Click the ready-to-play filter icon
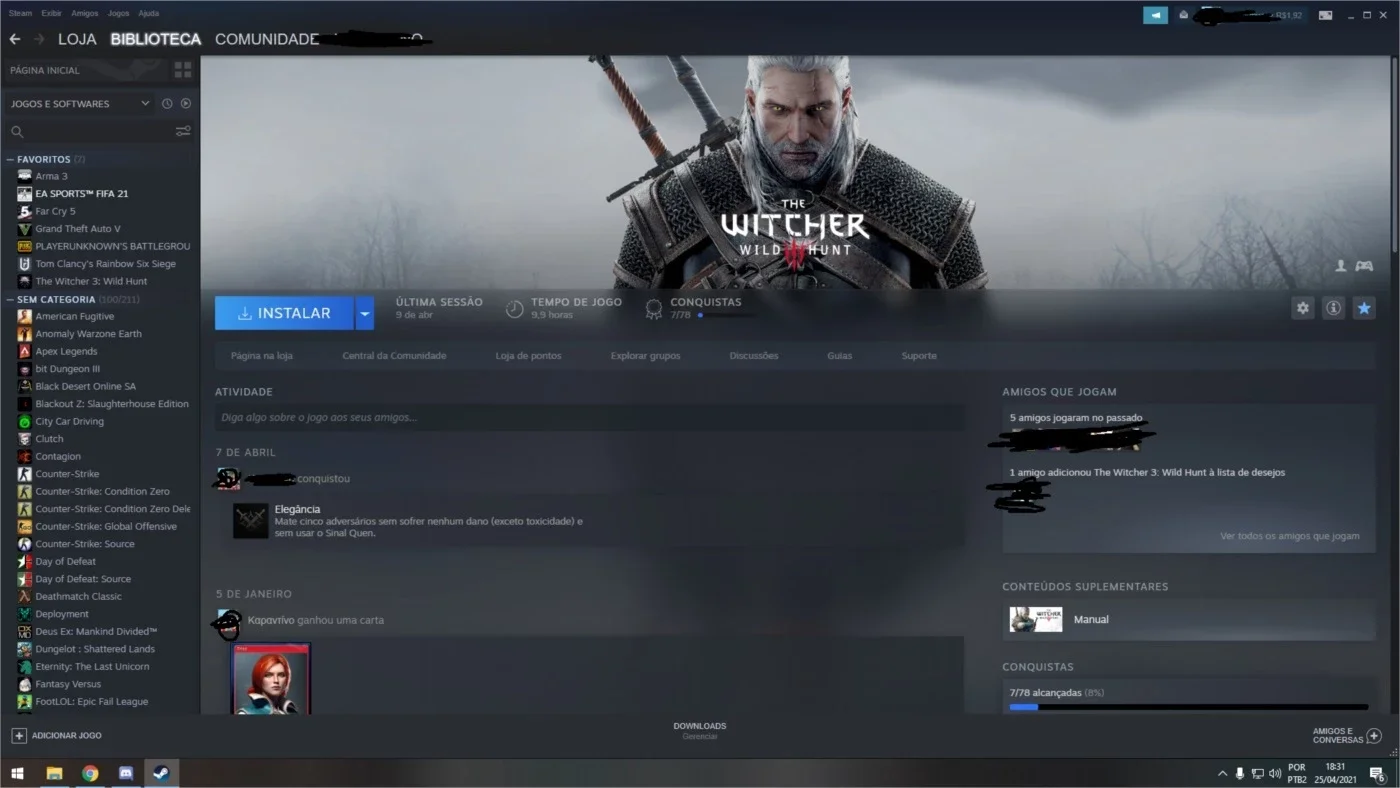Viewport: 1400px width, 788px height. pos(185,104)
